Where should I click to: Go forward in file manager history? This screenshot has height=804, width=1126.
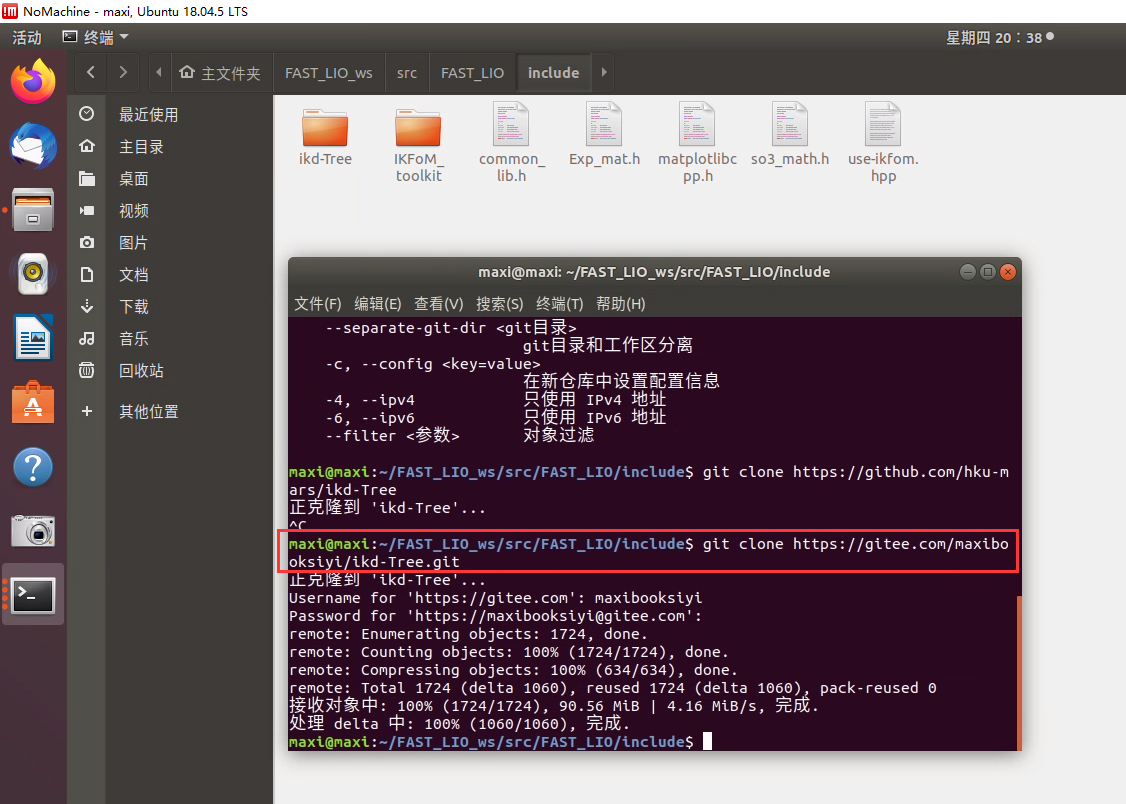pyautogui.click(x=123, y=72)
